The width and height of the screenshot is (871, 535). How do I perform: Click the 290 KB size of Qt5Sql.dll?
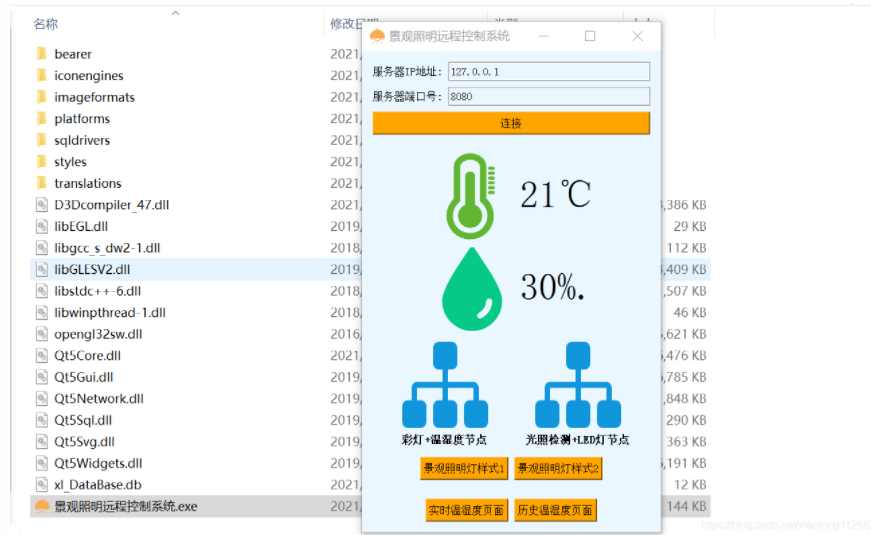(687, 421)
